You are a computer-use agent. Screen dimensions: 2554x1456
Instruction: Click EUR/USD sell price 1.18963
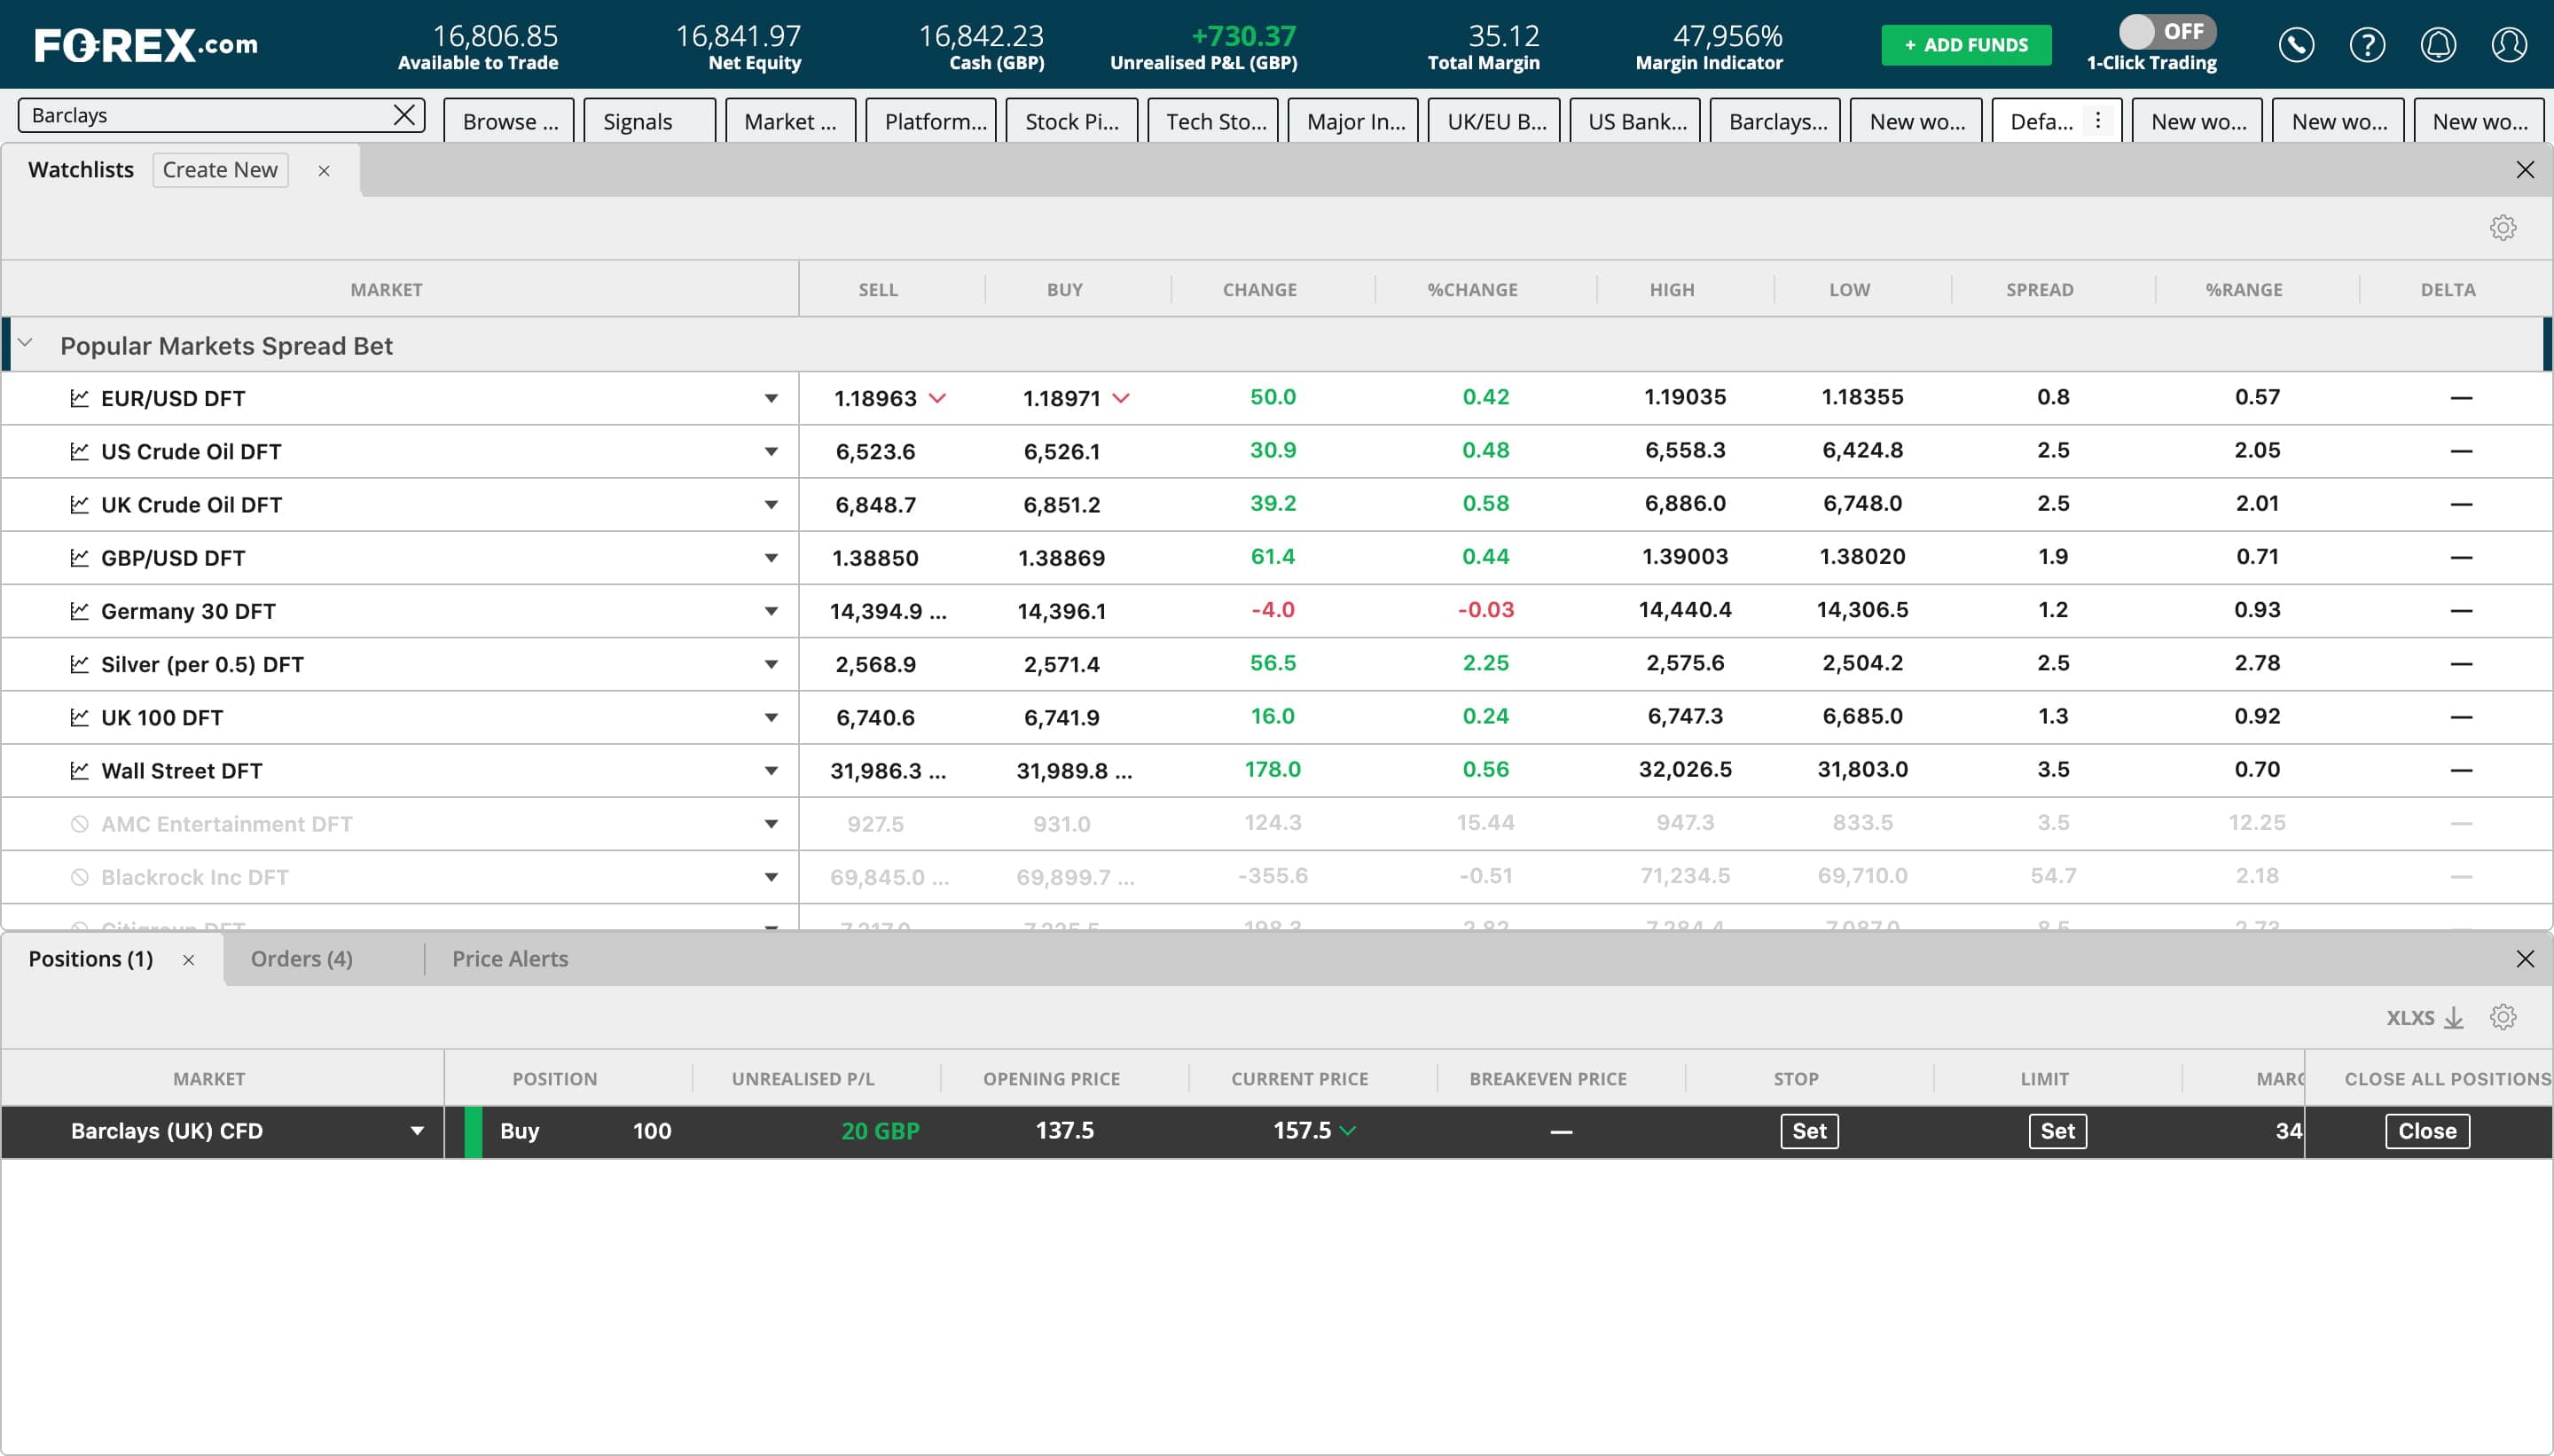[x=875, y=398]
